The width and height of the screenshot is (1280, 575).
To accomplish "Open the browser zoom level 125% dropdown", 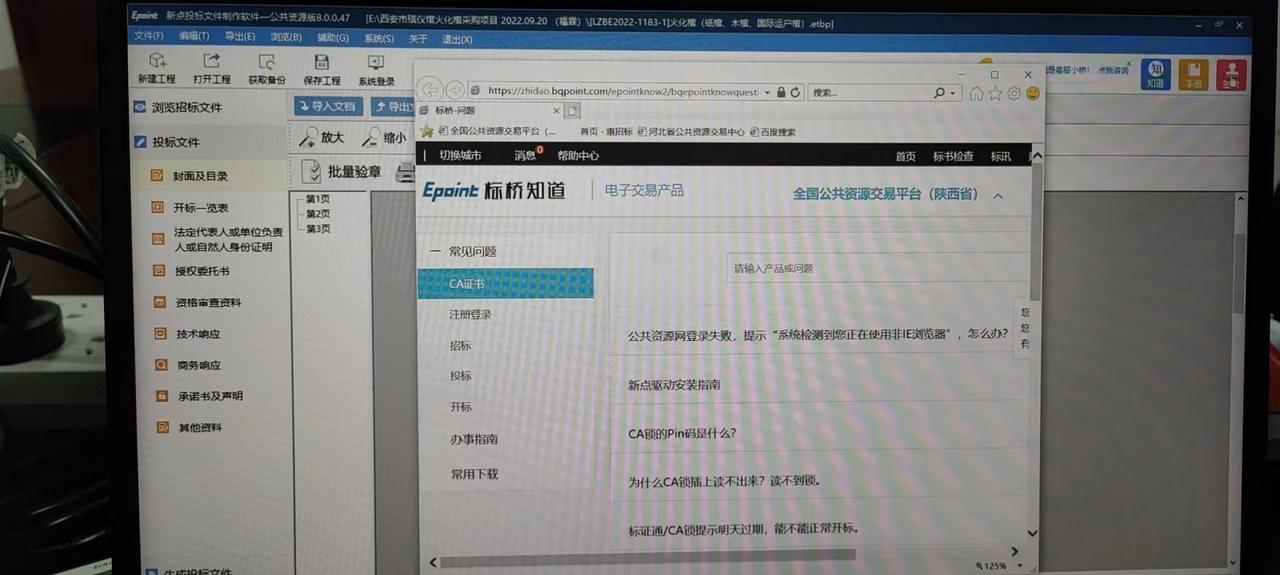I will pyautogui.click(x=1002, y=566).
